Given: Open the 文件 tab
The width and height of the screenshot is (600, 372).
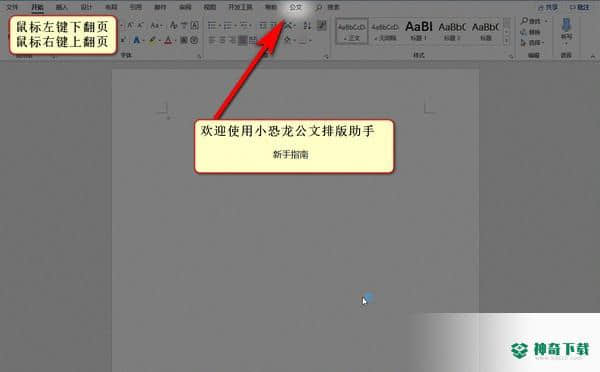Looking at the screenshot, I should 12,7.
